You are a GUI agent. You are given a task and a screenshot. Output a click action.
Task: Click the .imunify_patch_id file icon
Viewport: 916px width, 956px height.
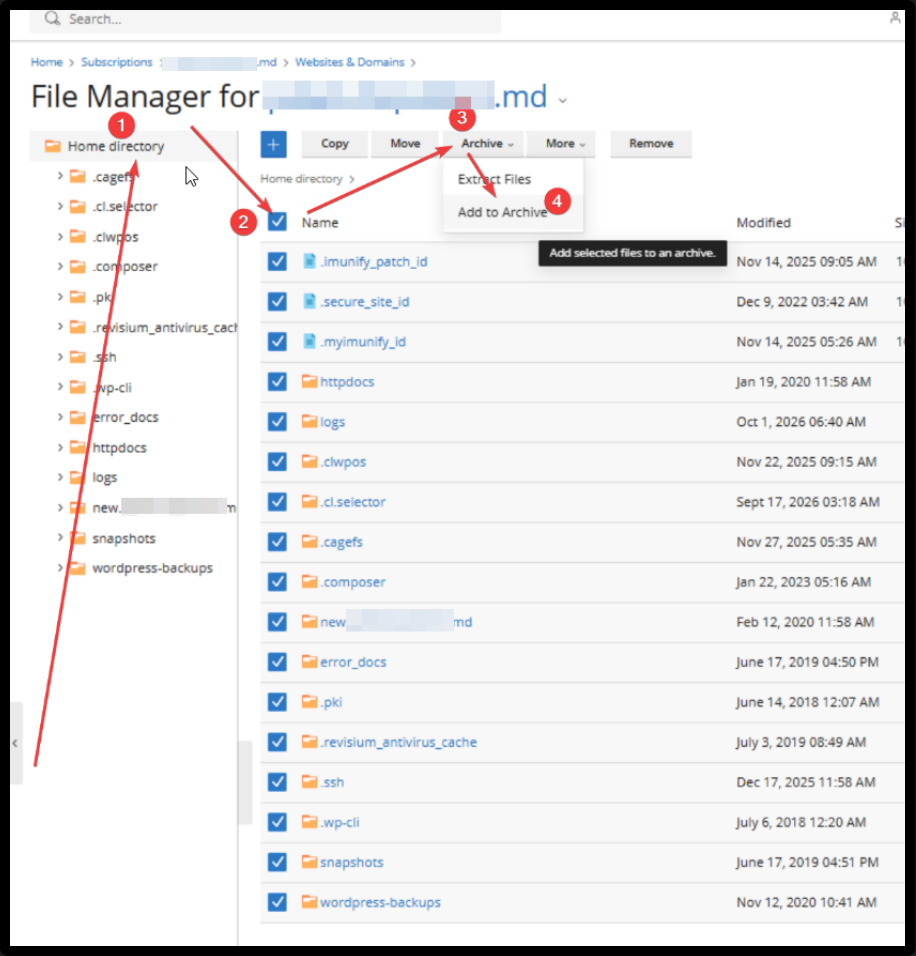(x=310, y=261)
